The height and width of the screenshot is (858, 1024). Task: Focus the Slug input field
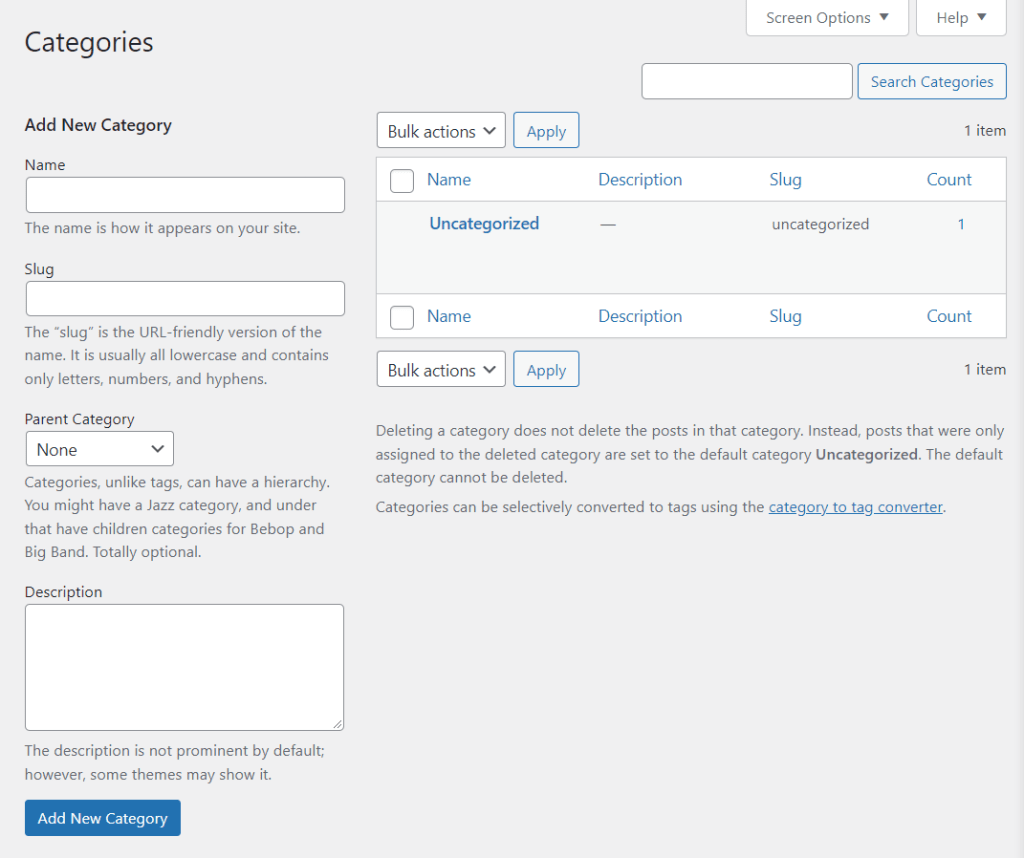tap(184, 298)
